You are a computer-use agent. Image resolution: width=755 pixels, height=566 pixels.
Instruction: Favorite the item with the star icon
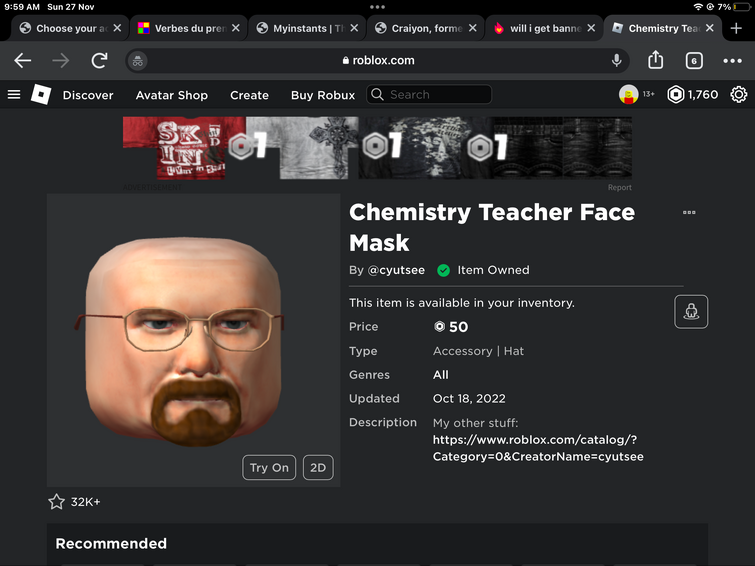56,501
